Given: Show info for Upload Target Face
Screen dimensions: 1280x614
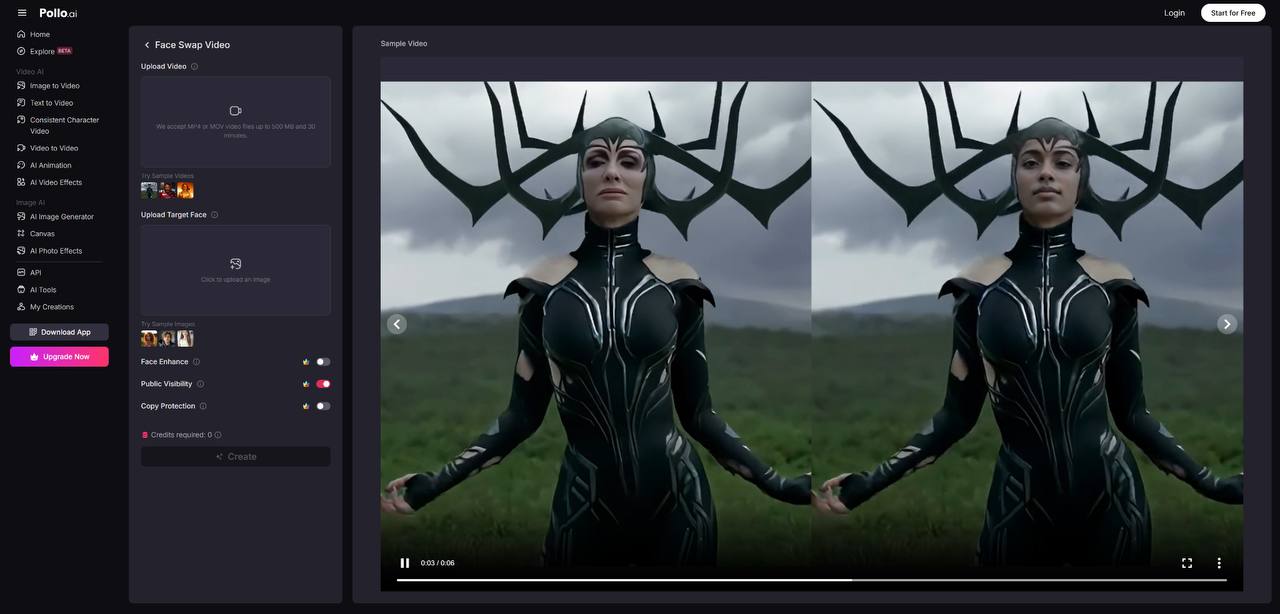Looking at the screenshot, I should coord(214,215).
